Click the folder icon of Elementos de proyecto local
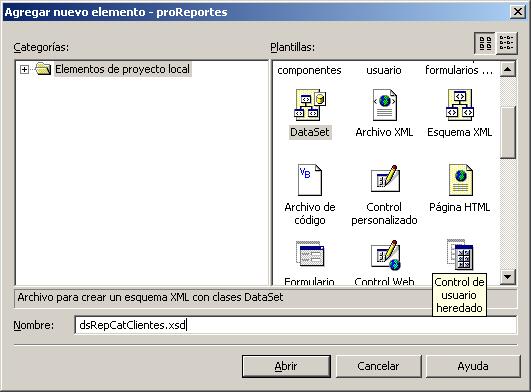The image size is (531, 392). point(43,69)
